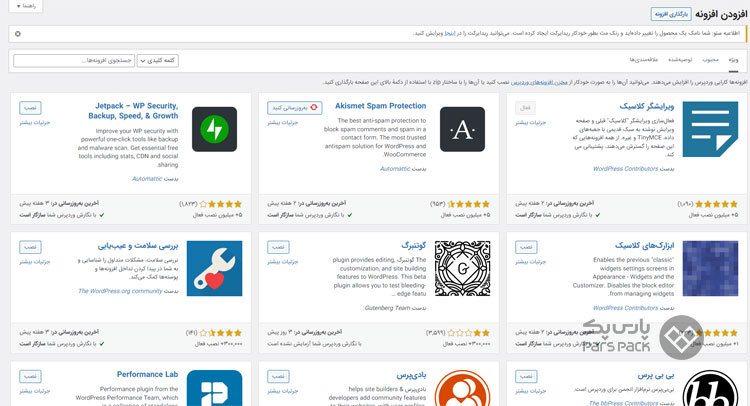Image resolution: width=750 pixels, height=406 pixels.
Task: Open the Classic Editor plugin icon
Action: click(712, 129)
